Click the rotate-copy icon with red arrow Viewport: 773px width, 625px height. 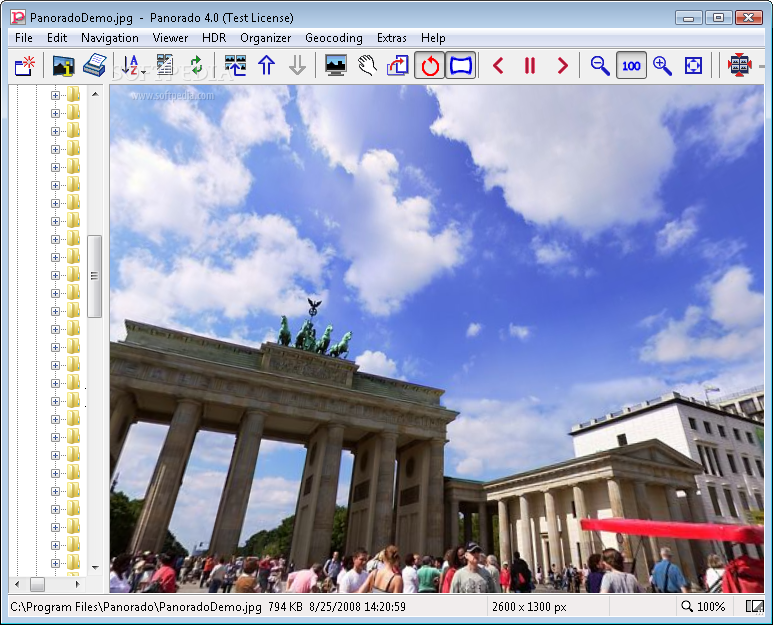[x=398, y=66]
